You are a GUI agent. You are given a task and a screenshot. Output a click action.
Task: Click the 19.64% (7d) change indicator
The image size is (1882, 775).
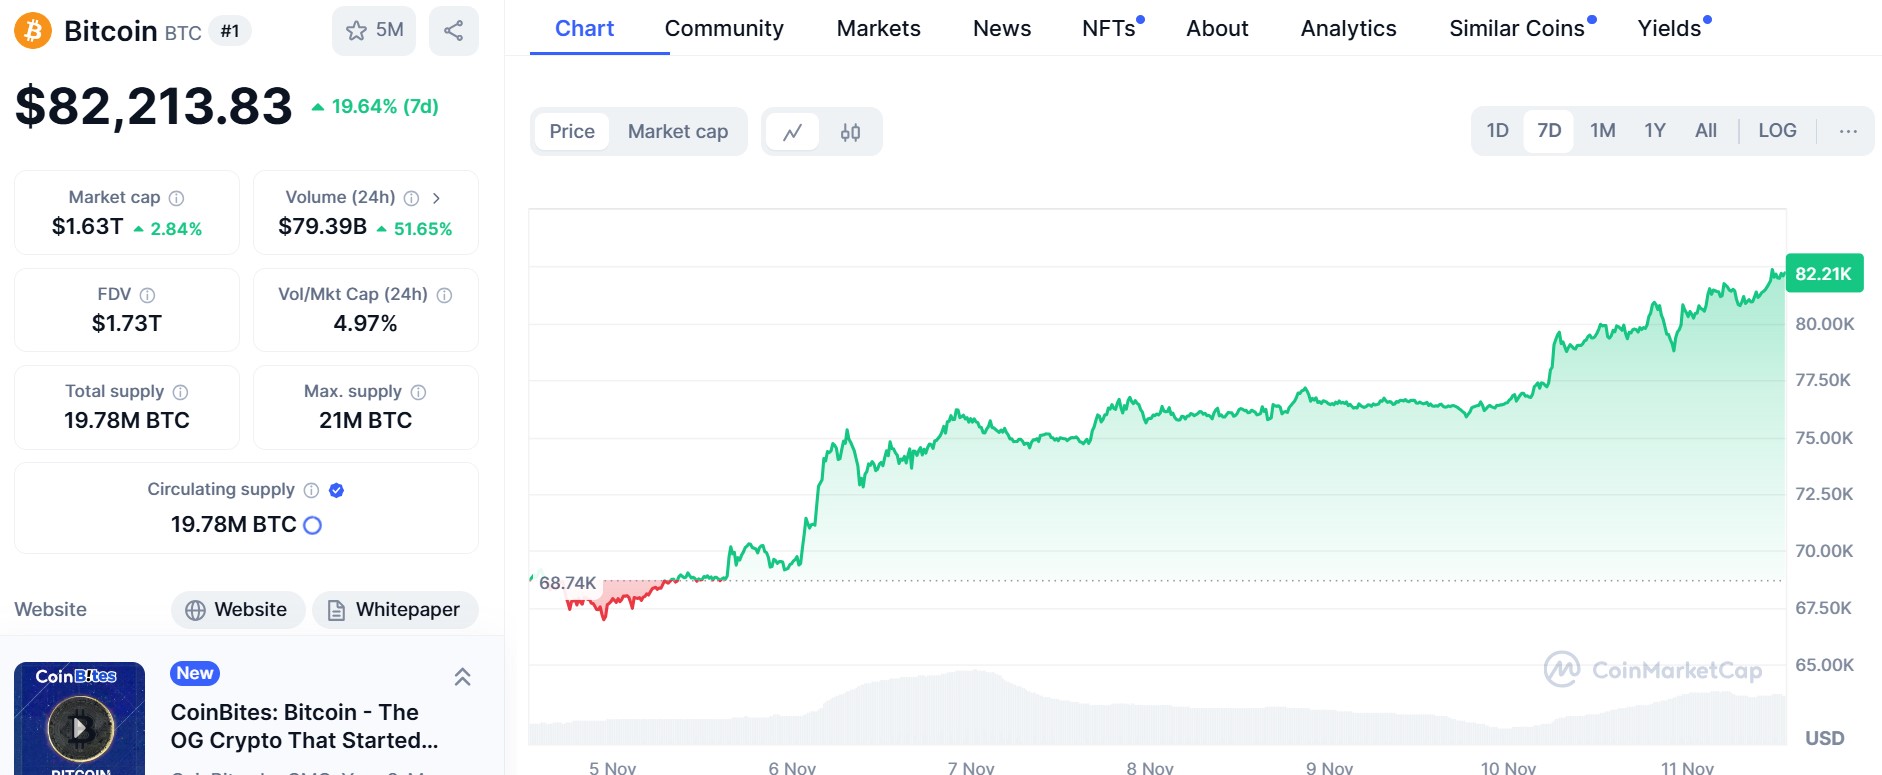[375, 106]
